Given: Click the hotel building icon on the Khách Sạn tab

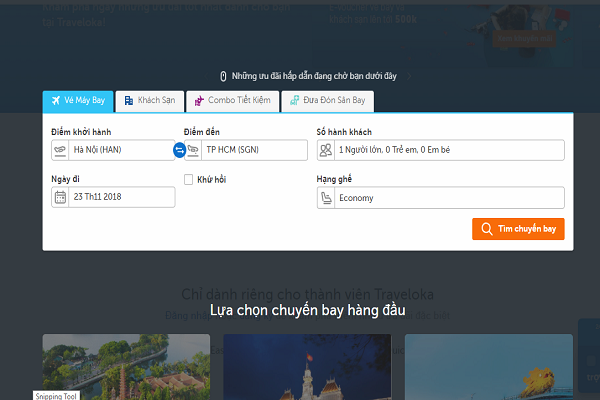Looking at the screenshot, I should point(129,101).
